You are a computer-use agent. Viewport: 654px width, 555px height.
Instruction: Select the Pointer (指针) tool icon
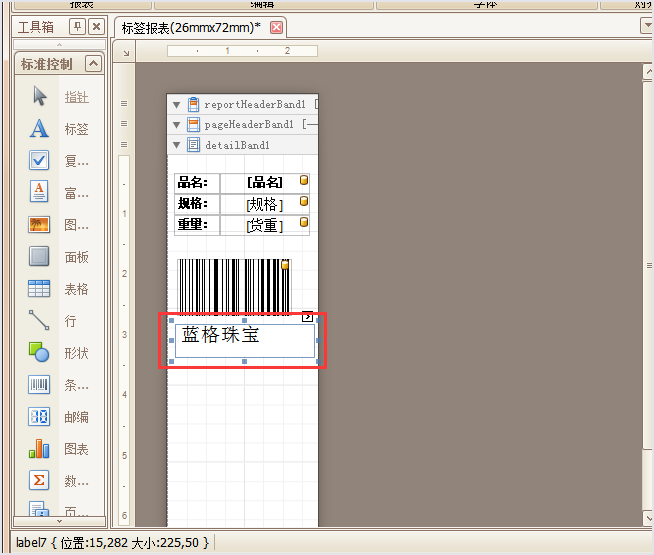click(x=40, y=96)
